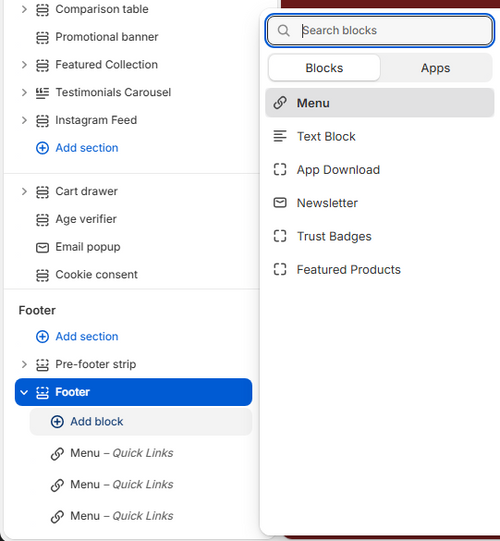Click the plus icon beside Add block

click(x=57, y=422)
